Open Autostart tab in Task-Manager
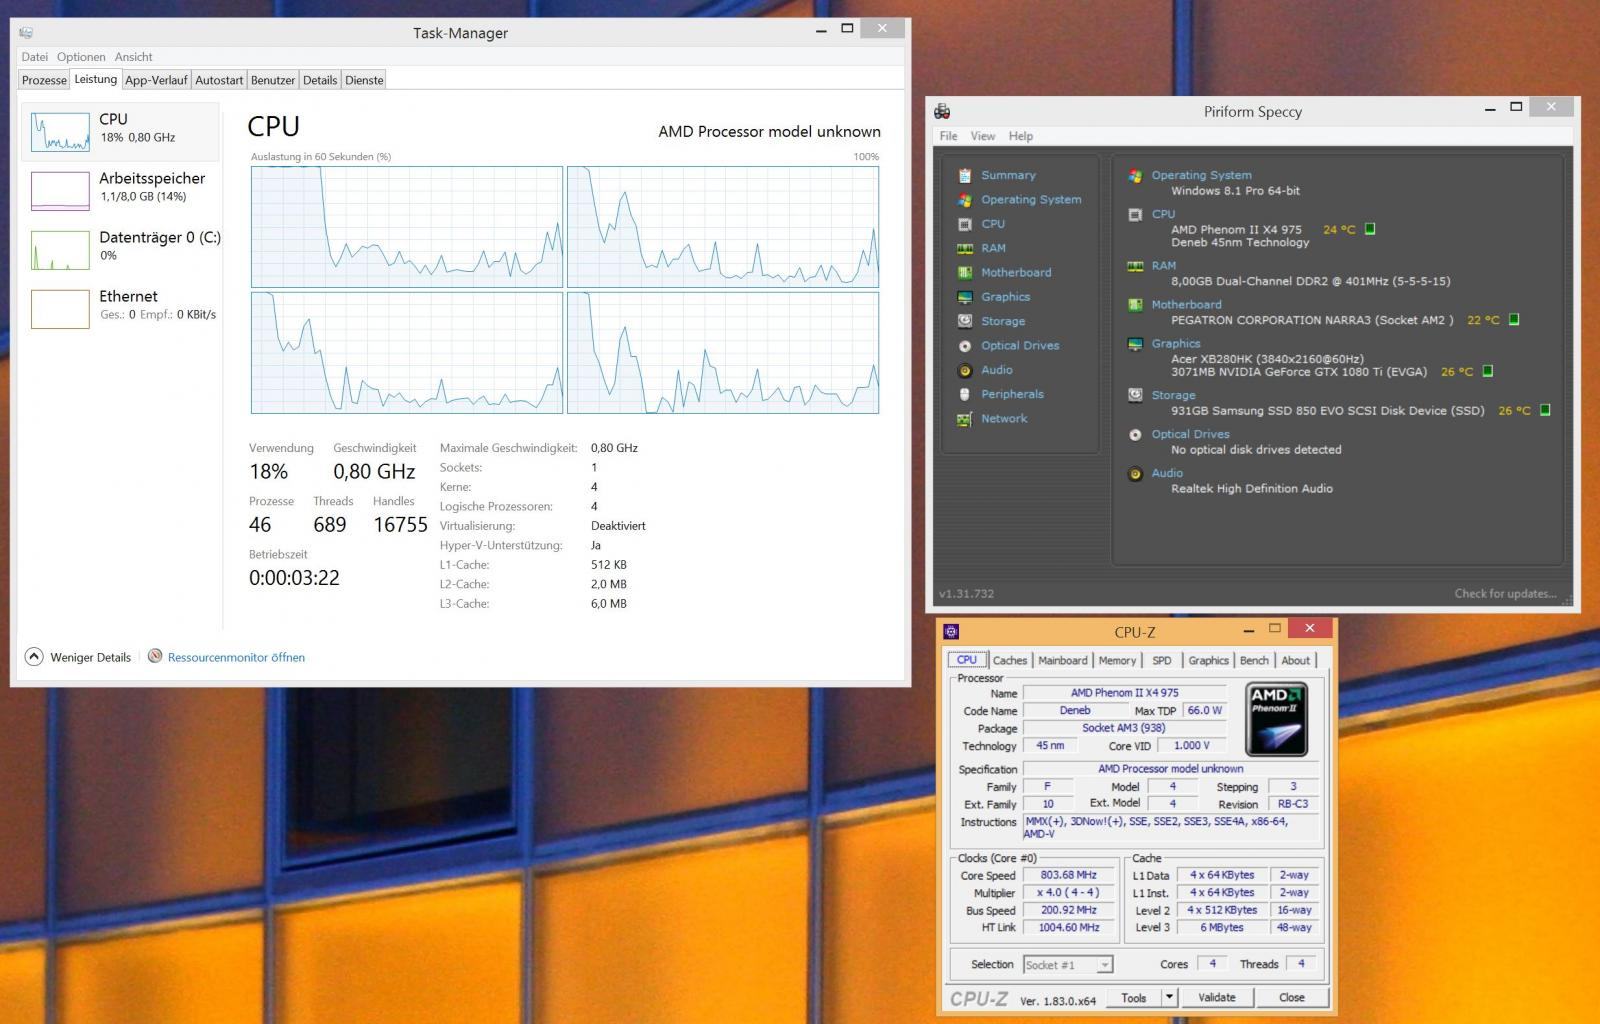This screenshot has width=1600, height=1024. pos(219,80)
